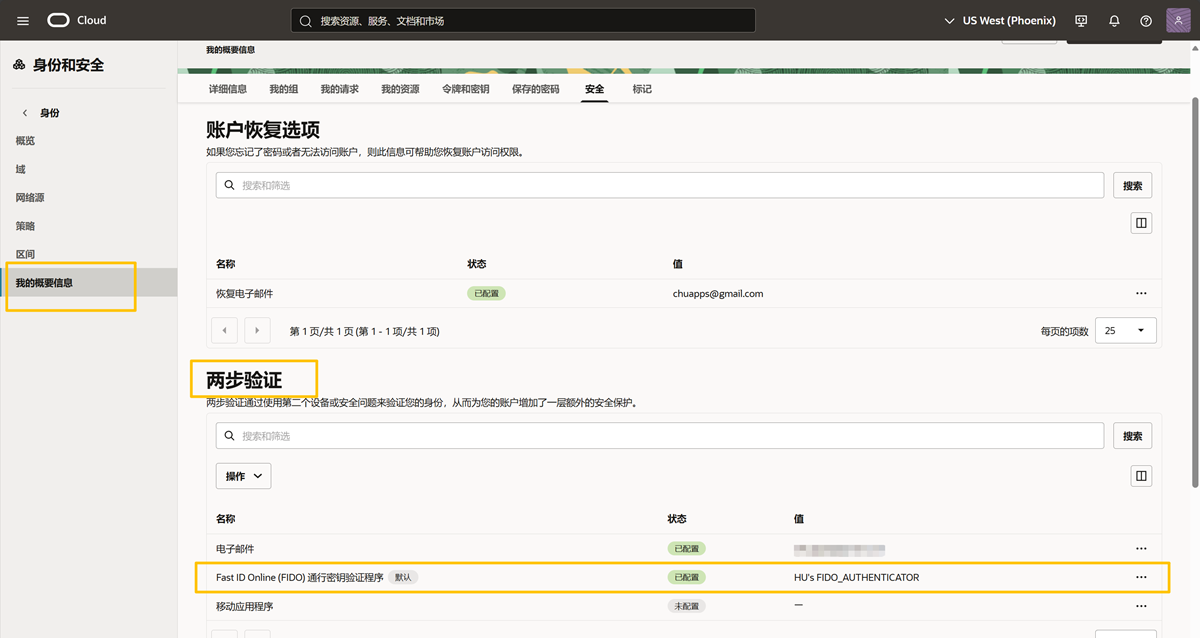The width and height of the screenshot is (1200, 638).
Task: Open actions menu for FIDO authenticator row
Action: 1141,577
